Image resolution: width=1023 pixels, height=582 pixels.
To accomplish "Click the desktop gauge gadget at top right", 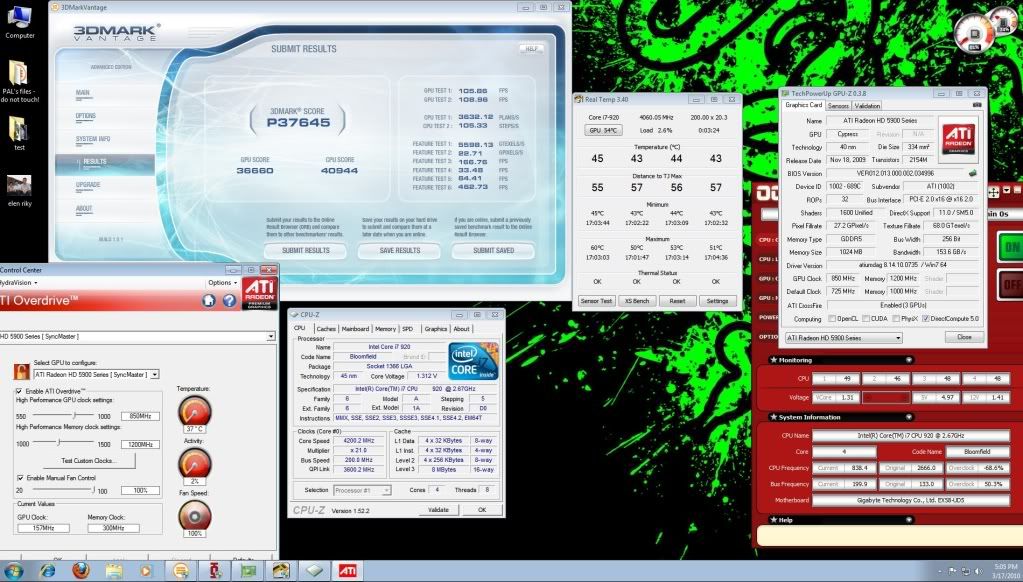I will point(975,33).
